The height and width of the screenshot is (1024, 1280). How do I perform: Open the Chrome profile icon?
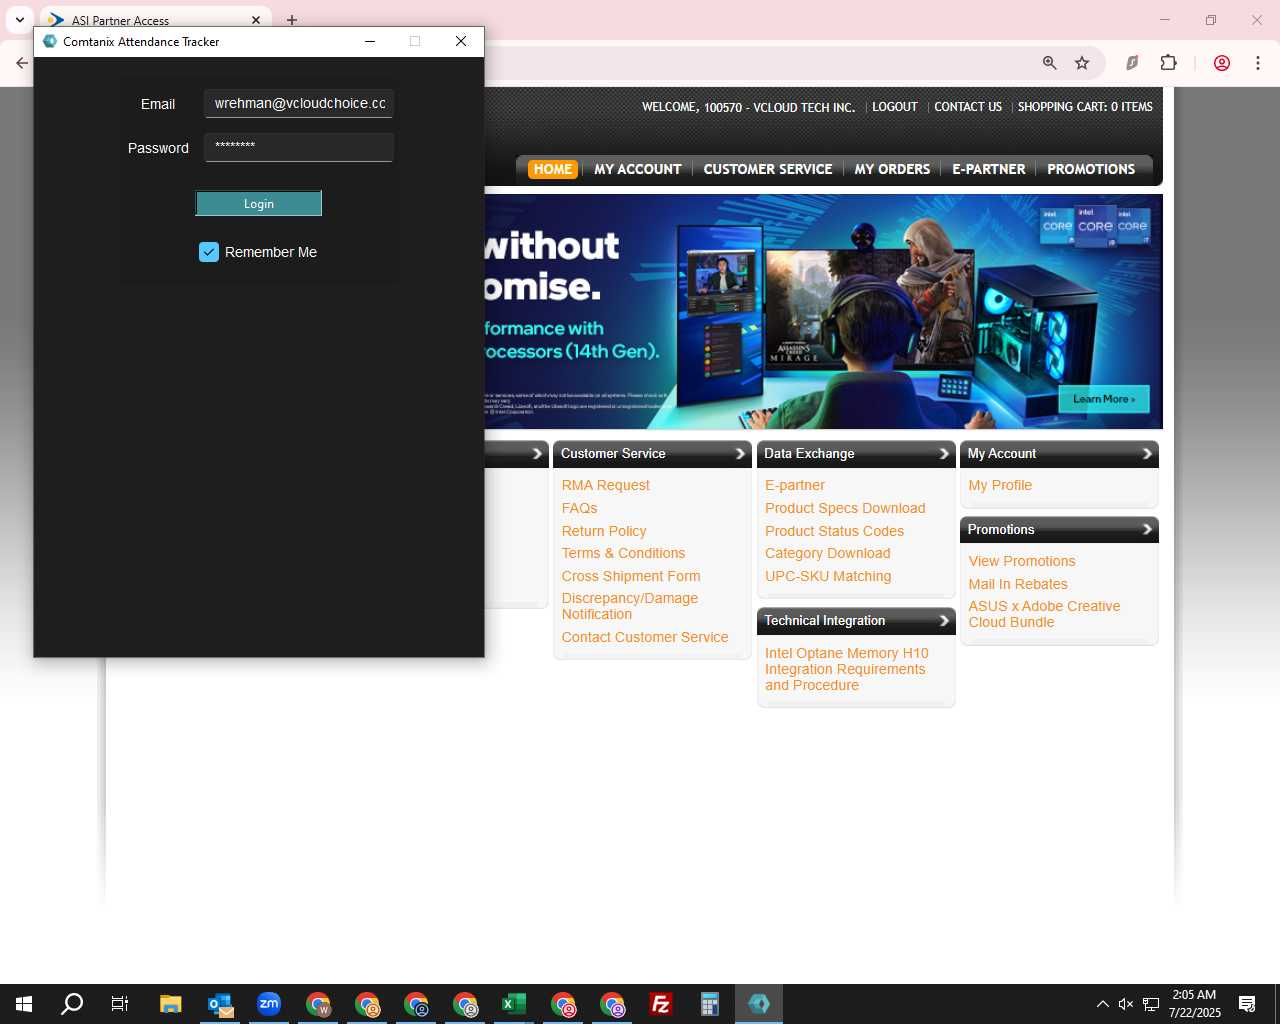pyautogui.click(x=1222, y=63)
